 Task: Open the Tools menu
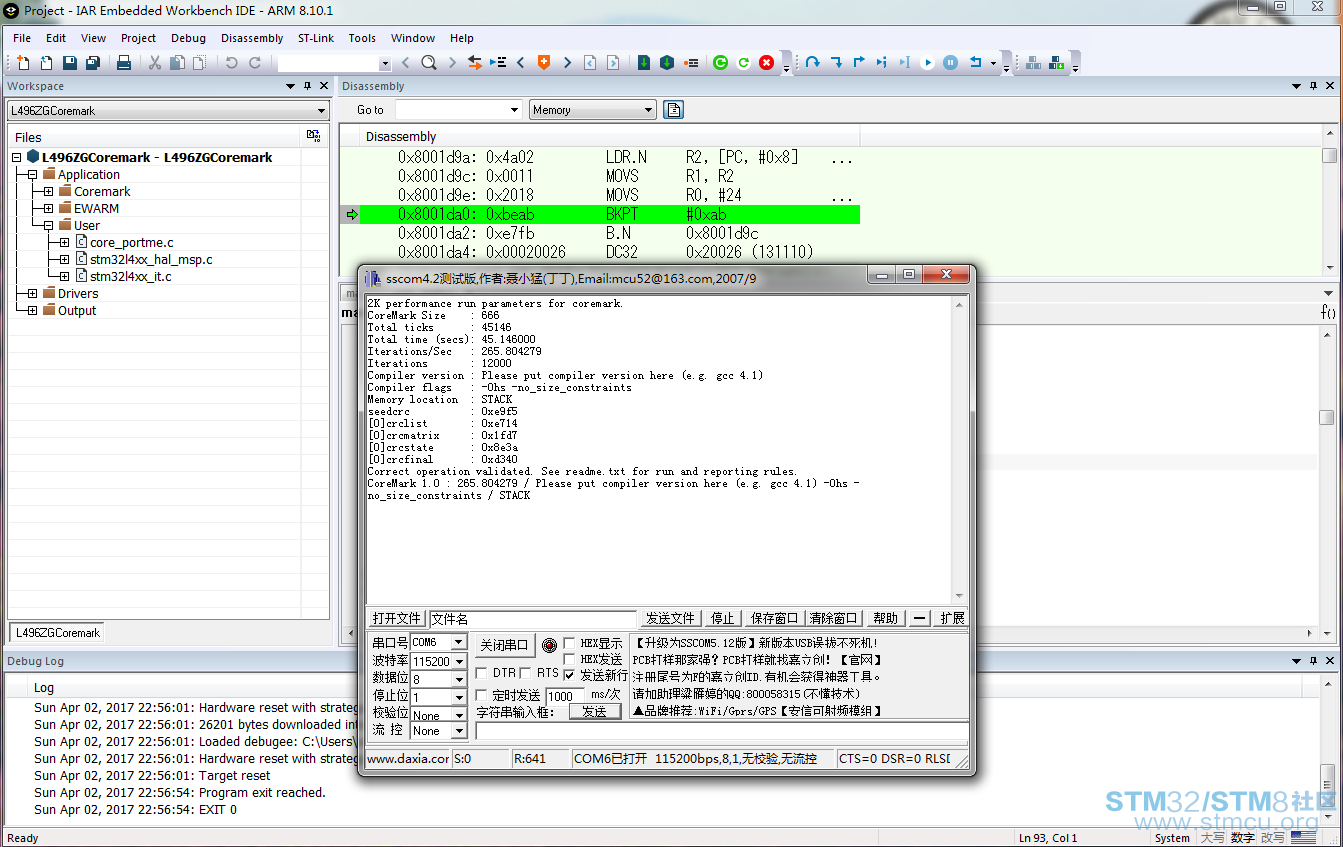pos(362,38)
